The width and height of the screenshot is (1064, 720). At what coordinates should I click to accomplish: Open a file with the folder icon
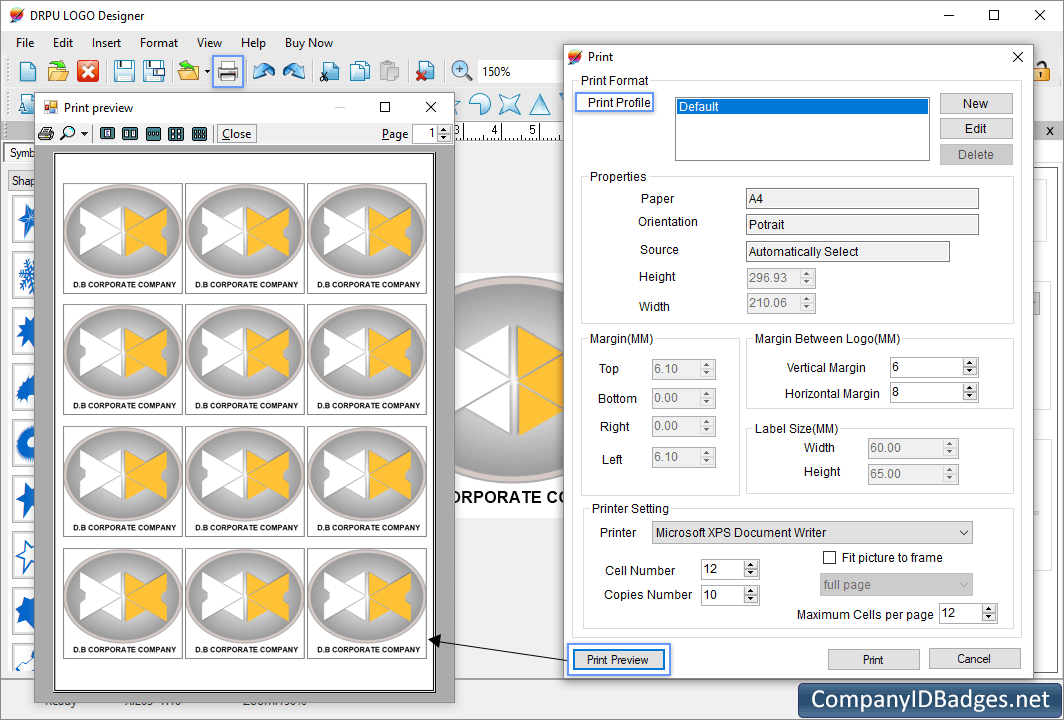(58, 71)
